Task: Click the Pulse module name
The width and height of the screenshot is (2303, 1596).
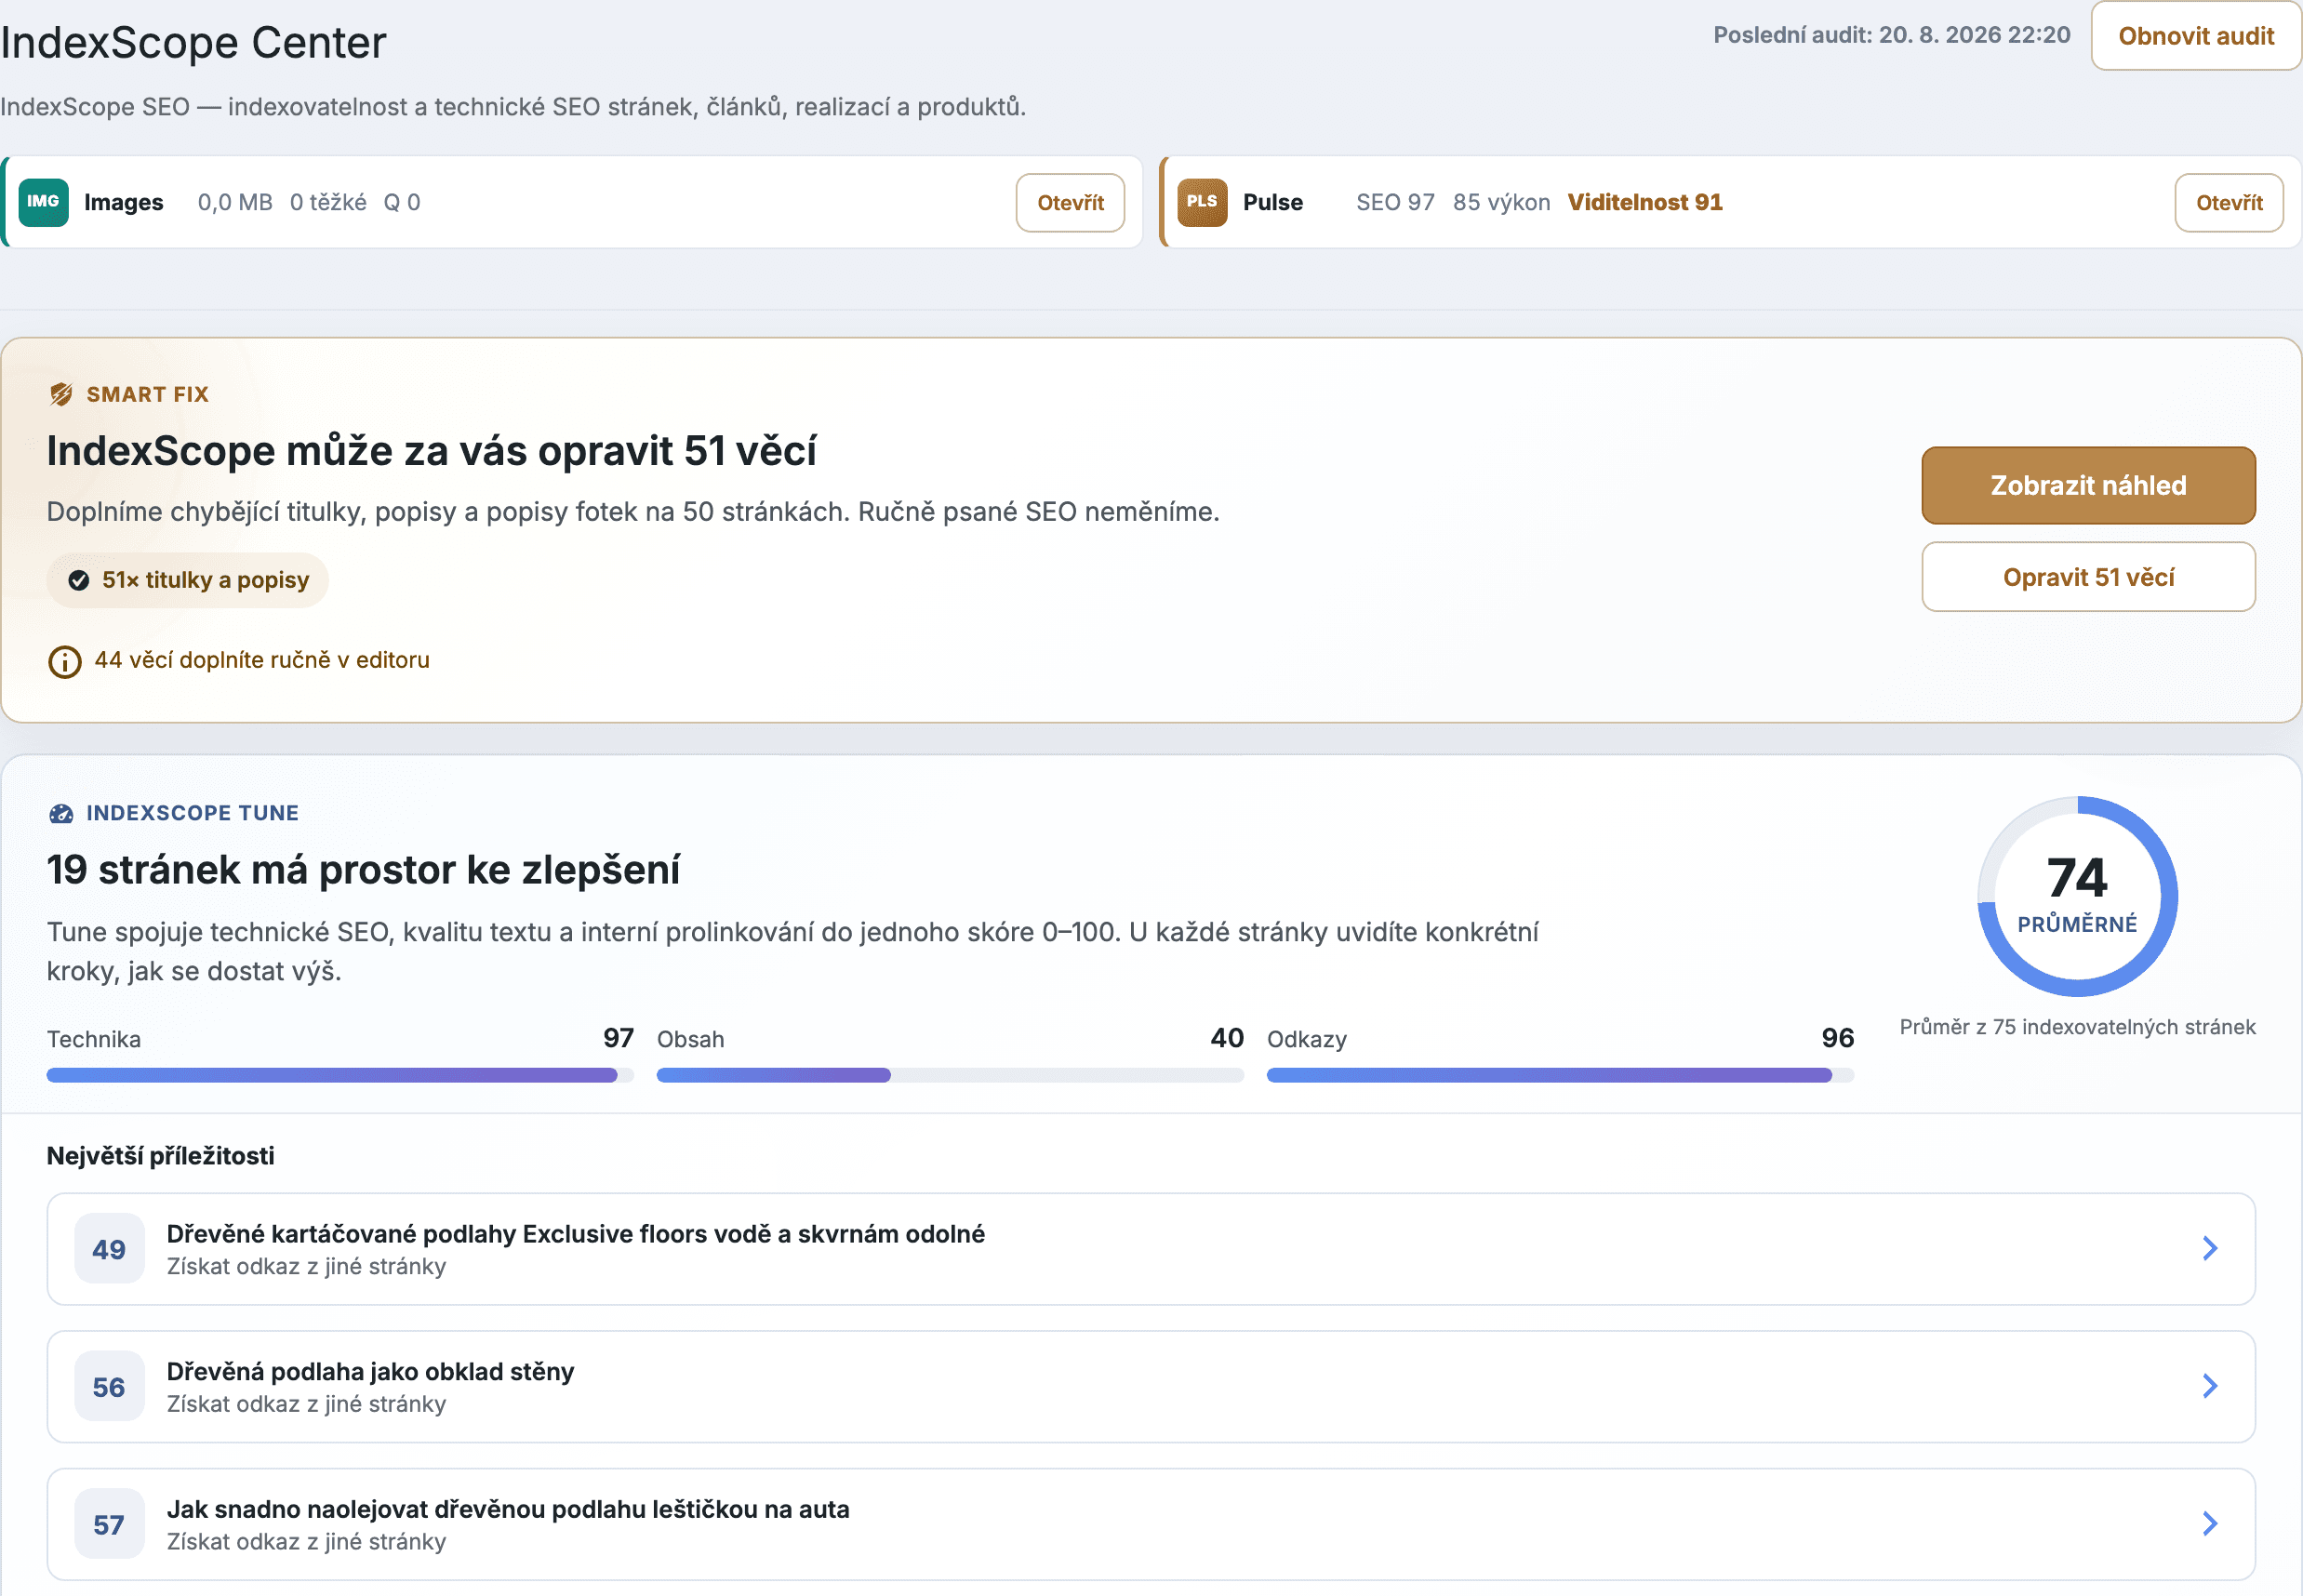Action: 1272,202
